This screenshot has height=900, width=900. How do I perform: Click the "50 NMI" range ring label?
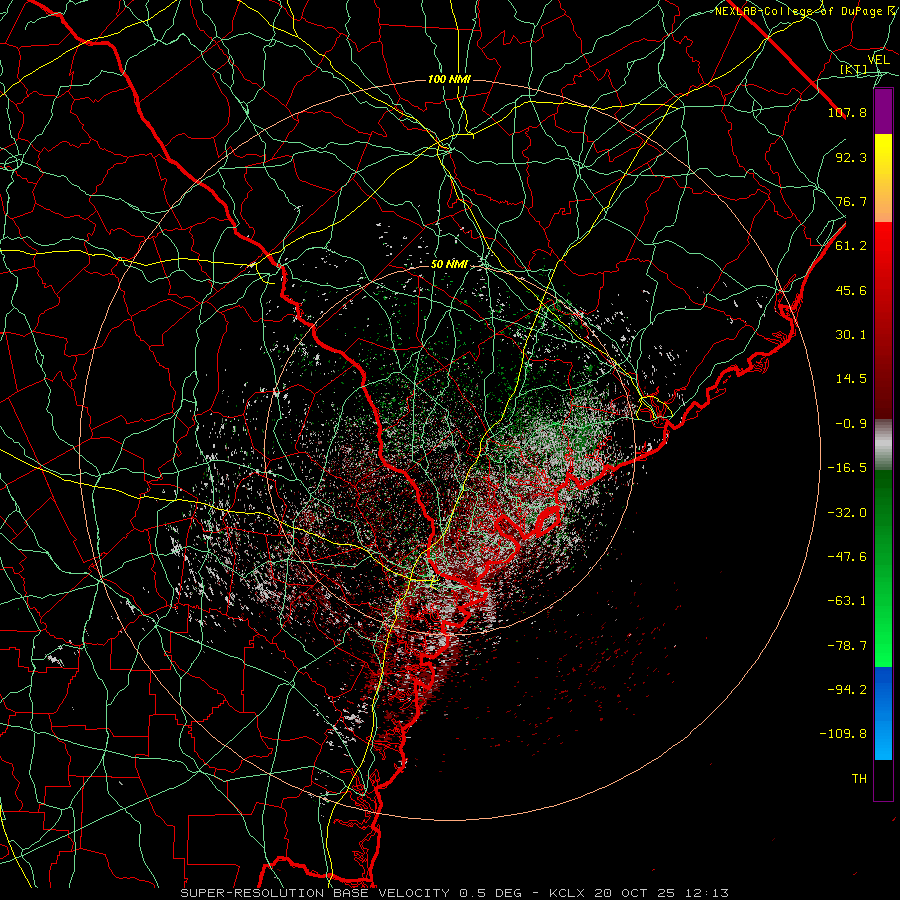tap(449, 265)
